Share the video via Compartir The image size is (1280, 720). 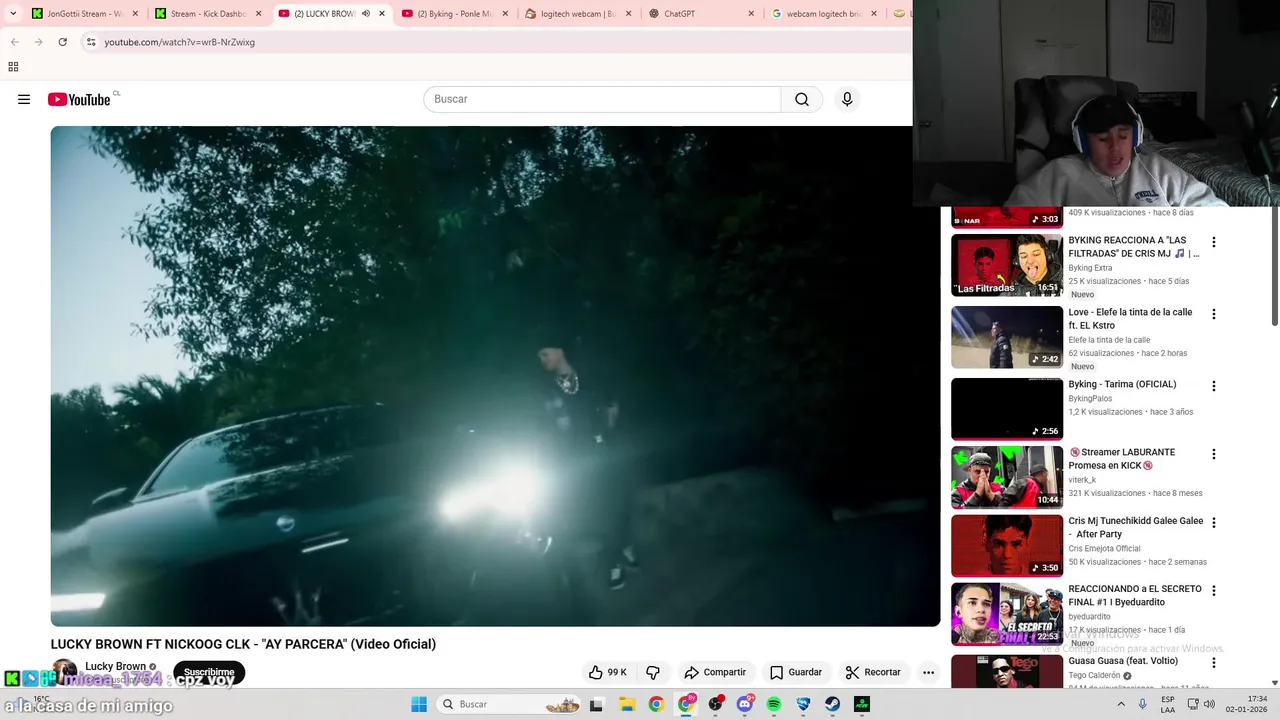715,672
